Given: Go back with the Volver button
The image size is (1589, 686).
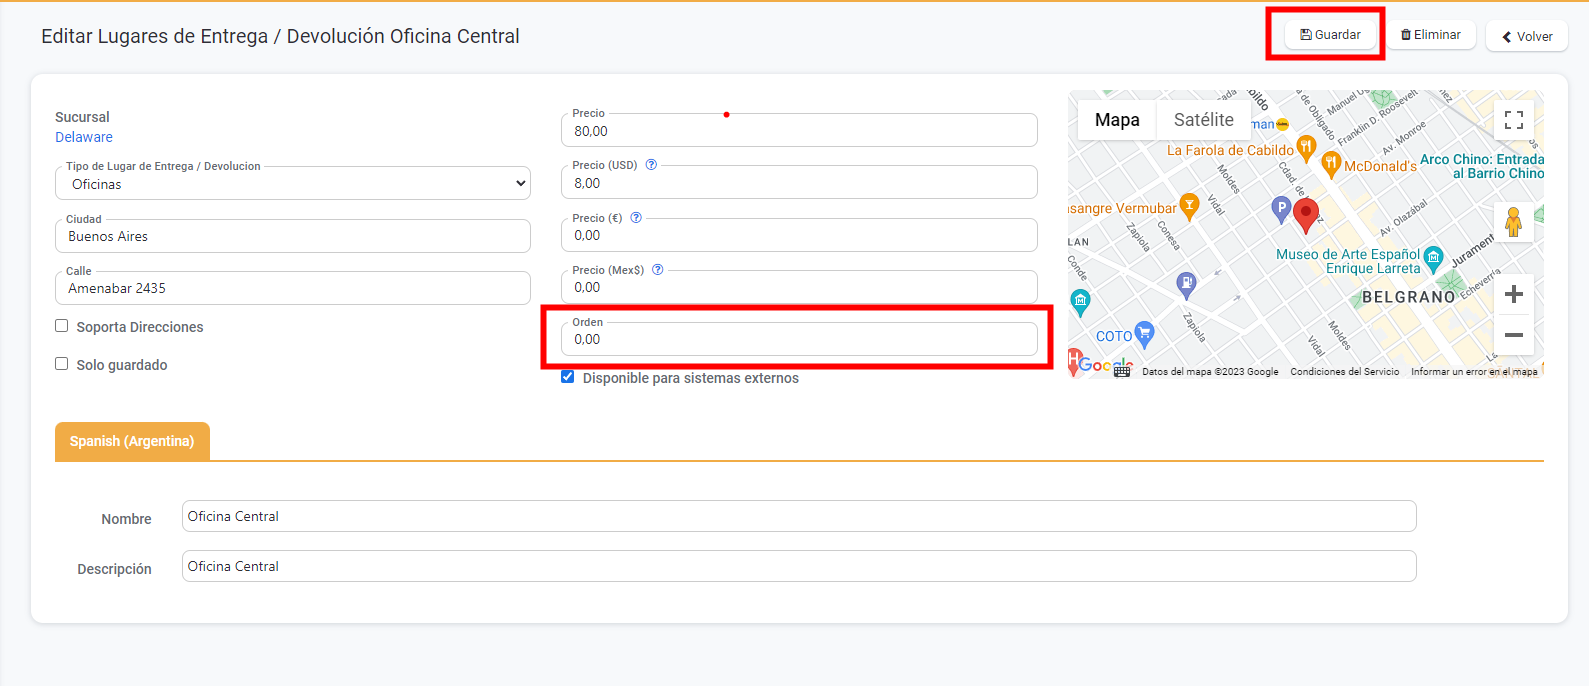Looking at the screenshot, I should [x=1526, y=36].
